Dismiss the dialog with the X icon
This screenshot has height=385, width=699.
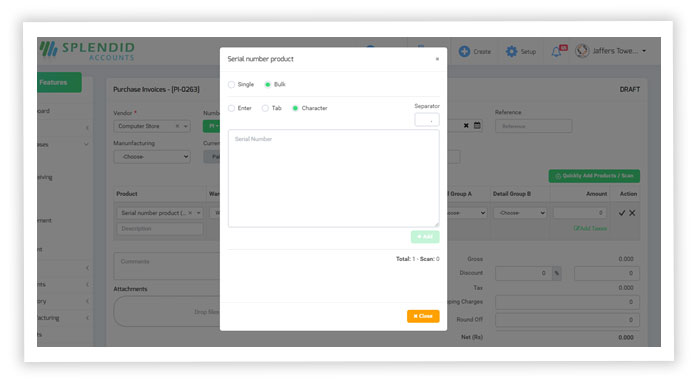(x=437, y=59)
